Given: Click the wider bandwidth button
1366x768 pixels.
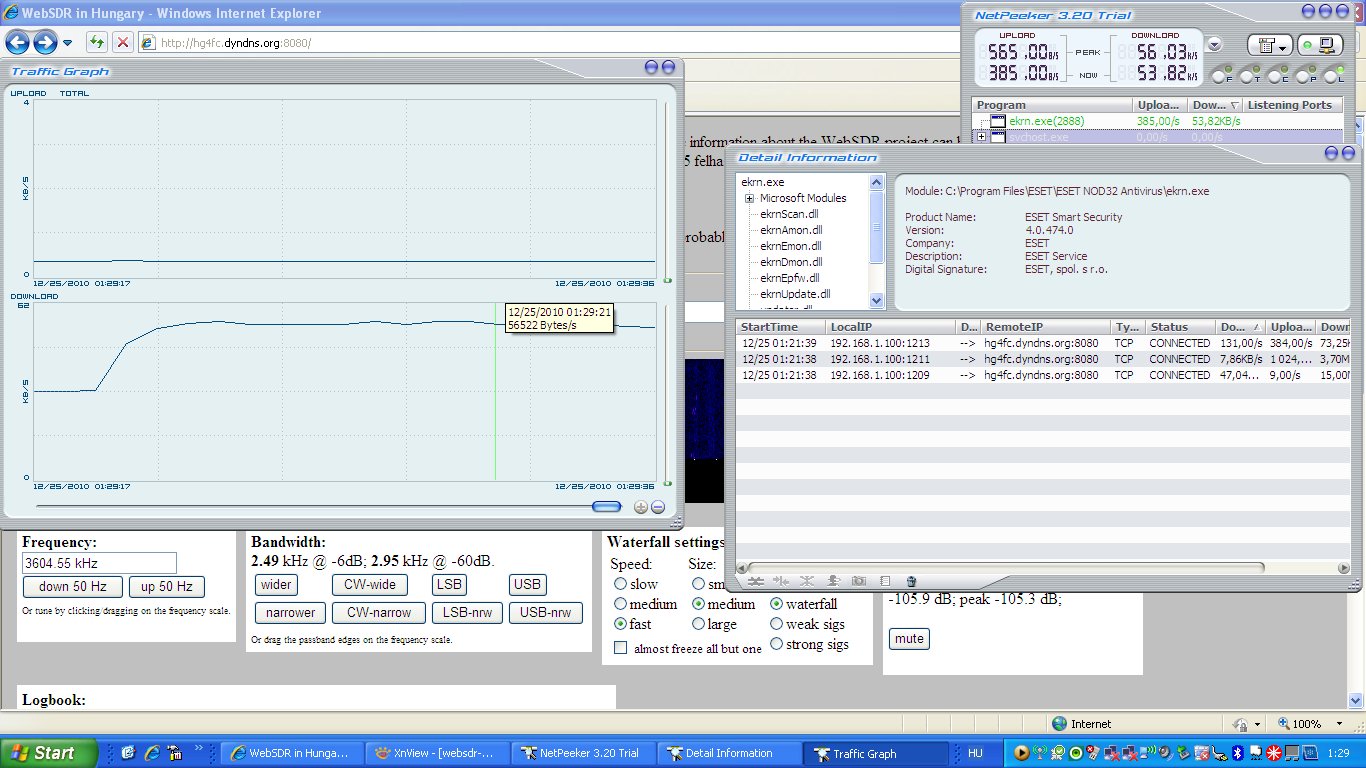Looking at the screenshot, I should 277,585.
